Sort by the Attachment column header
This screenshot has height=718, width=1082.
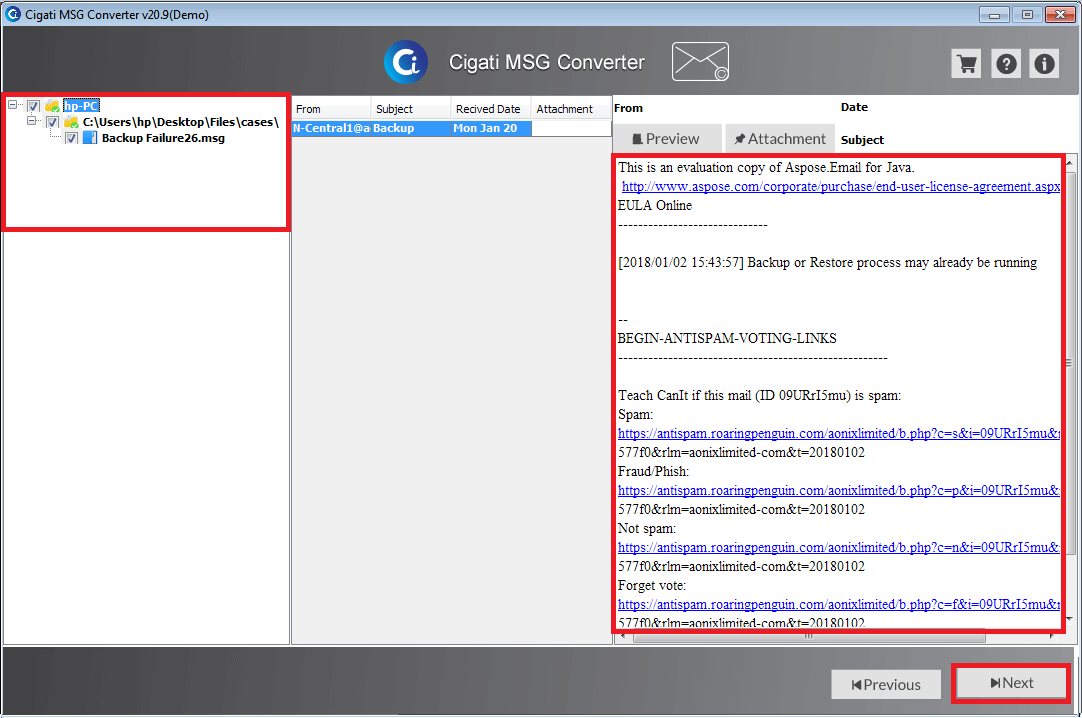point(571,109)
